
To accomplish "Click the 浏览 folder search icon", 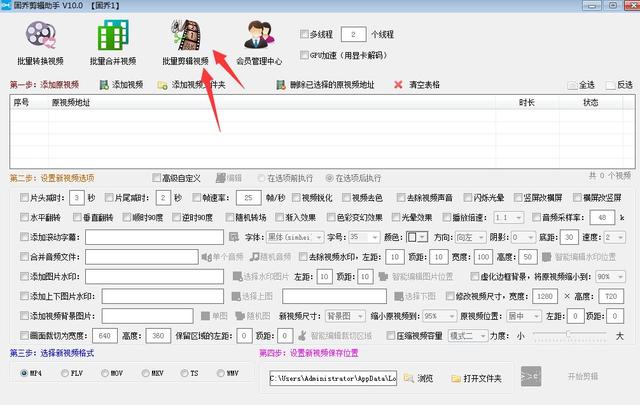I will tap(409, 378).
